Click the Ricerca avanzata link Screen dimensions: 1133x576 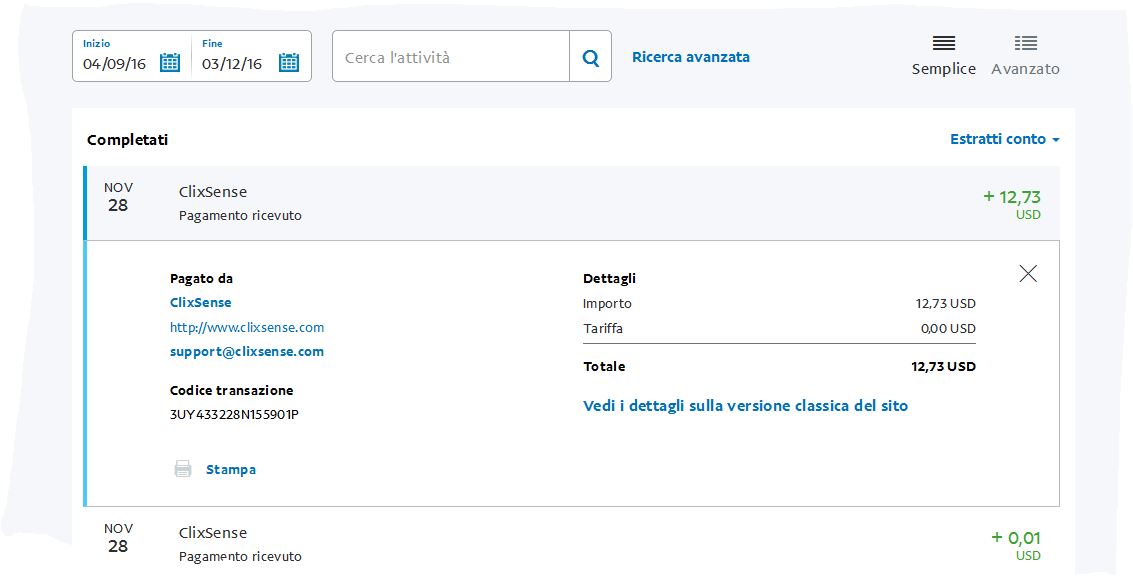tap(691, 57)
